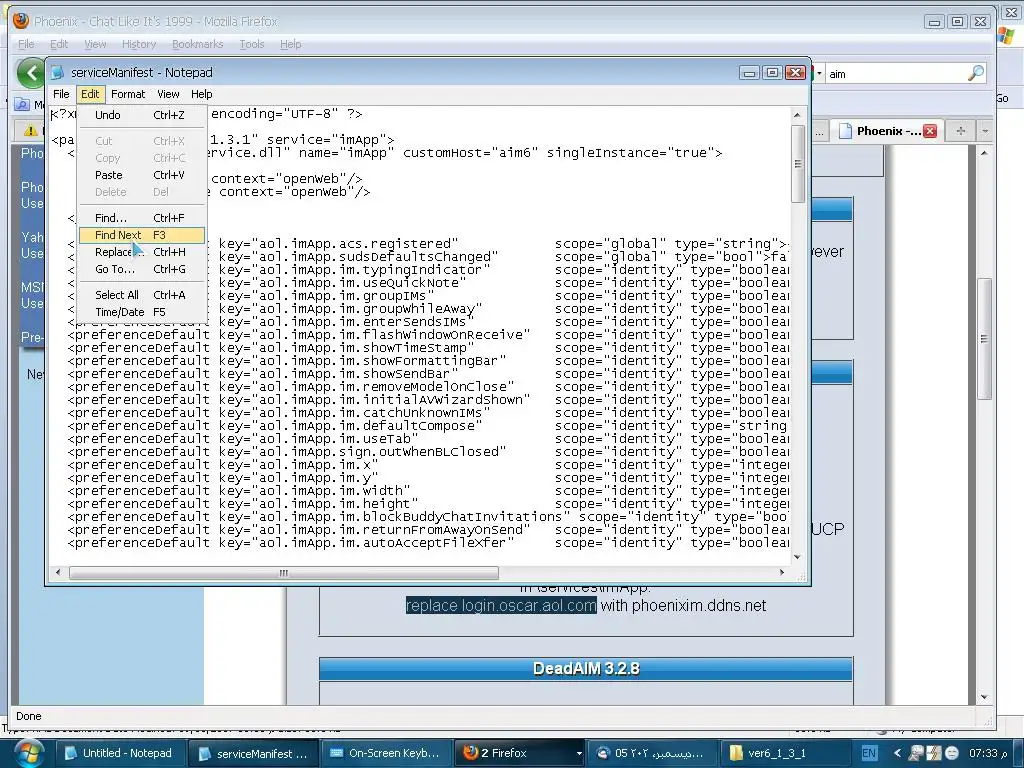Click Notepad vertical scrollbar up arrow

pos(797,115)
